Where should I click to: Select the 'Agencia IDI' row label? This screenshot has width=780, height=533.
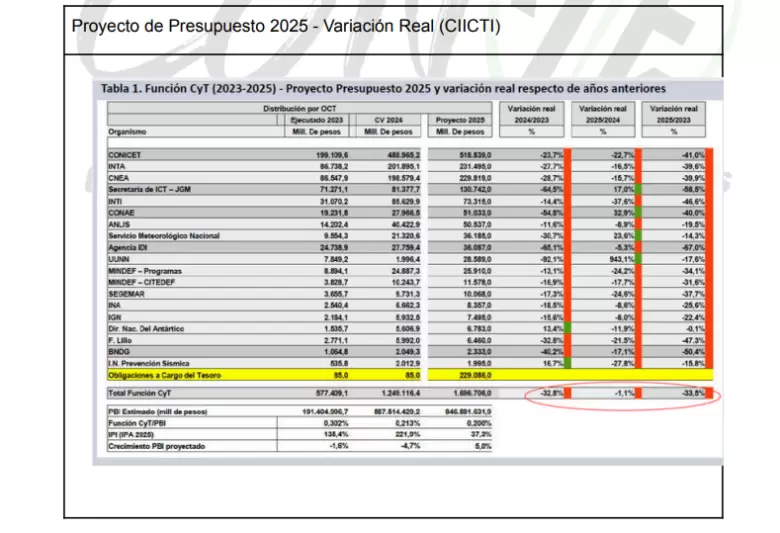(x=127, y=247)
